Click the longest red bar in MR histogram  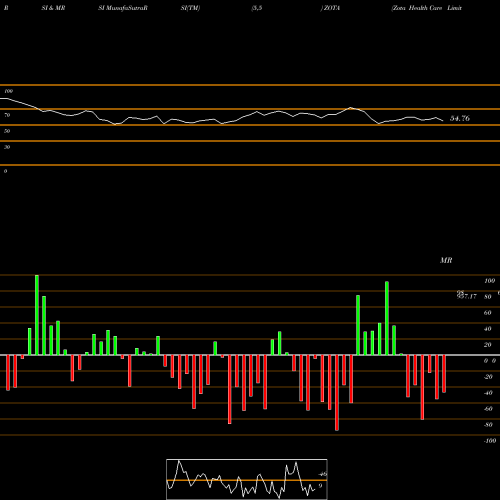pyautogui.click(x=337, y=393)
